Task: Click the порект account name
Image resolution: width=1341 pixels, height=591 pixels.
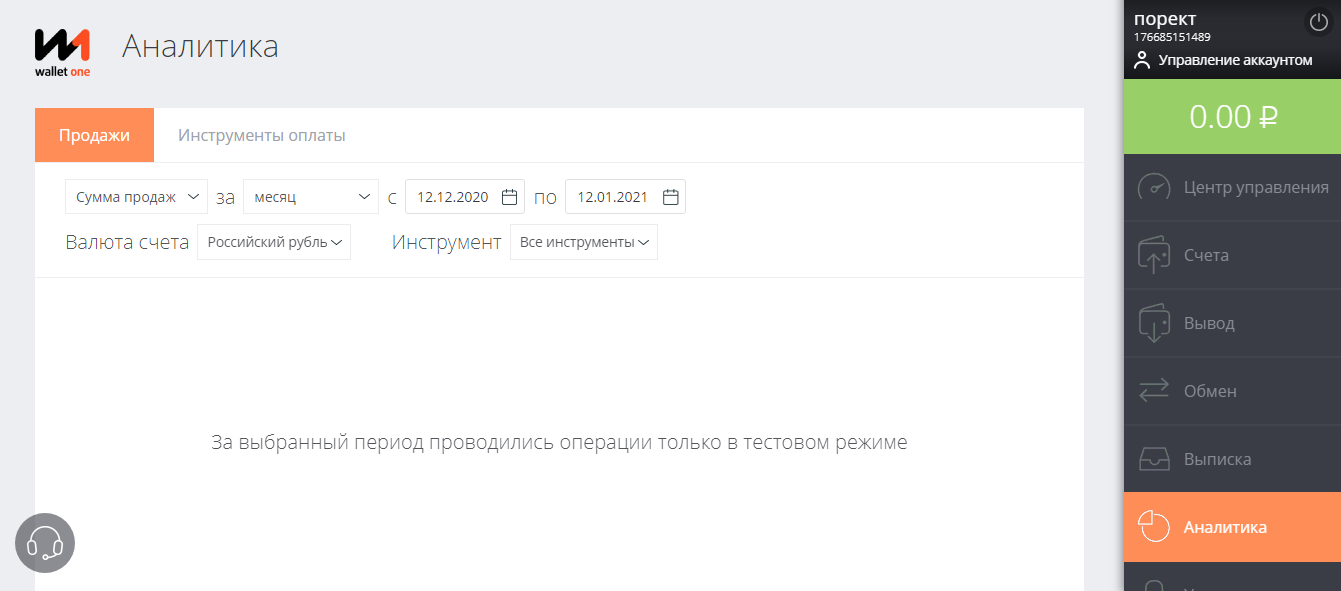Action: (1165, 19)
